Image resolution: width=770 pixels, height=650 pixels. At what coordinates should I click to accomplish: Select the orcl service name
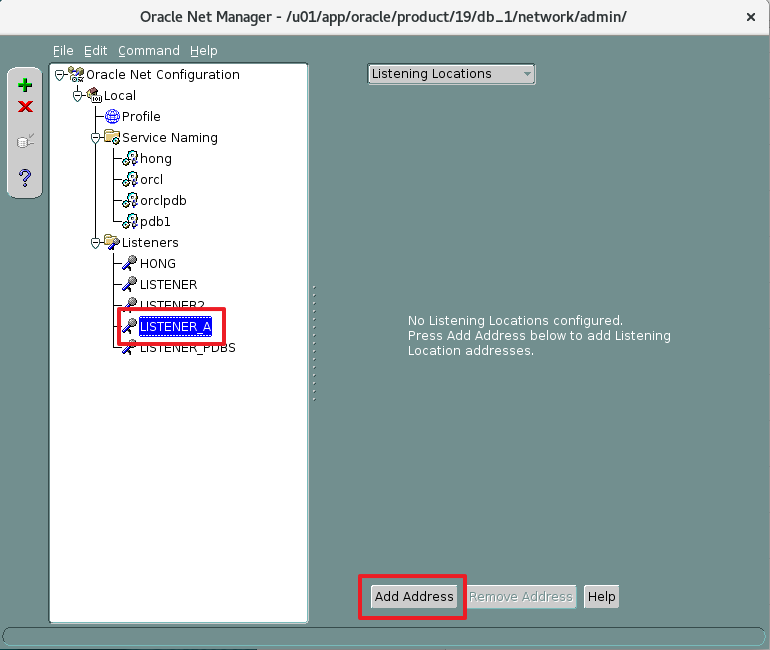point(151,180)
